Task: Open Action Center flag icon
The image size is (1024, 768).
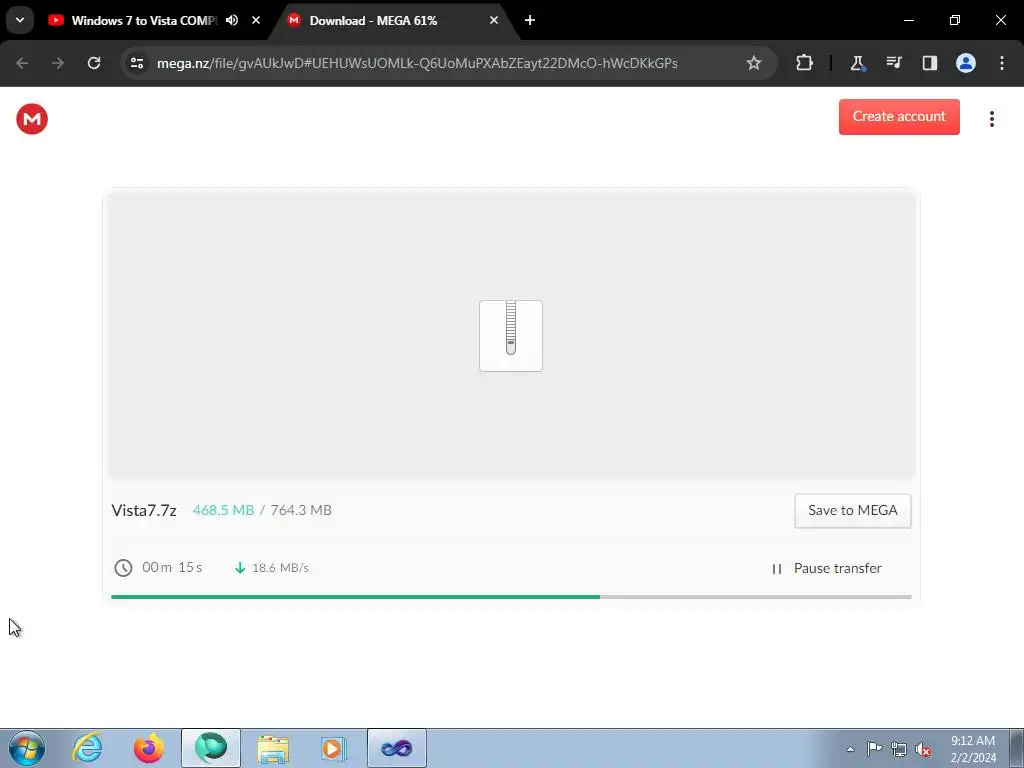Action: [x=874, y=749]
